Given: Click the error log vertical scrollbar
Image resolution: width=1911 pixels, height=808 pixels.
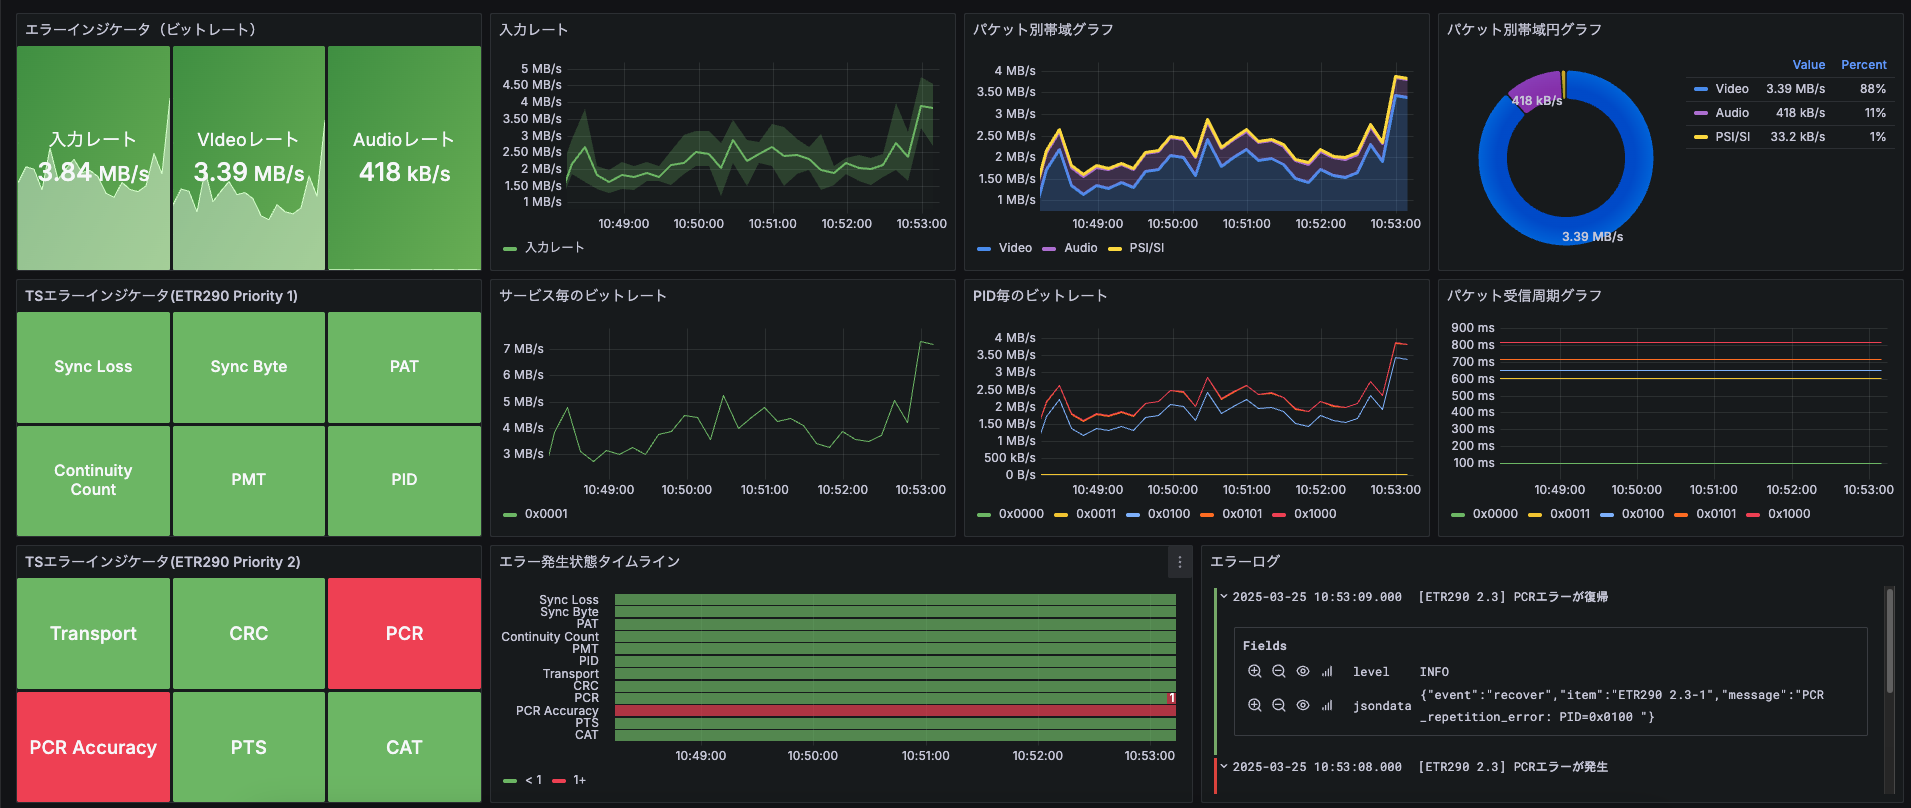Looking at the screenshot, I should click(1889, 640).
